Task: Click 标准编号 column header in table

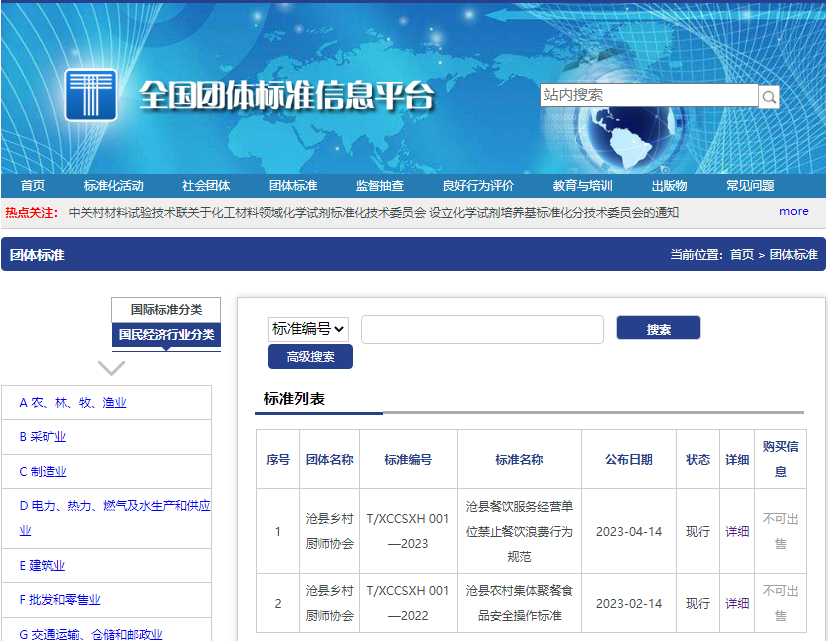Action: (408, 460)
